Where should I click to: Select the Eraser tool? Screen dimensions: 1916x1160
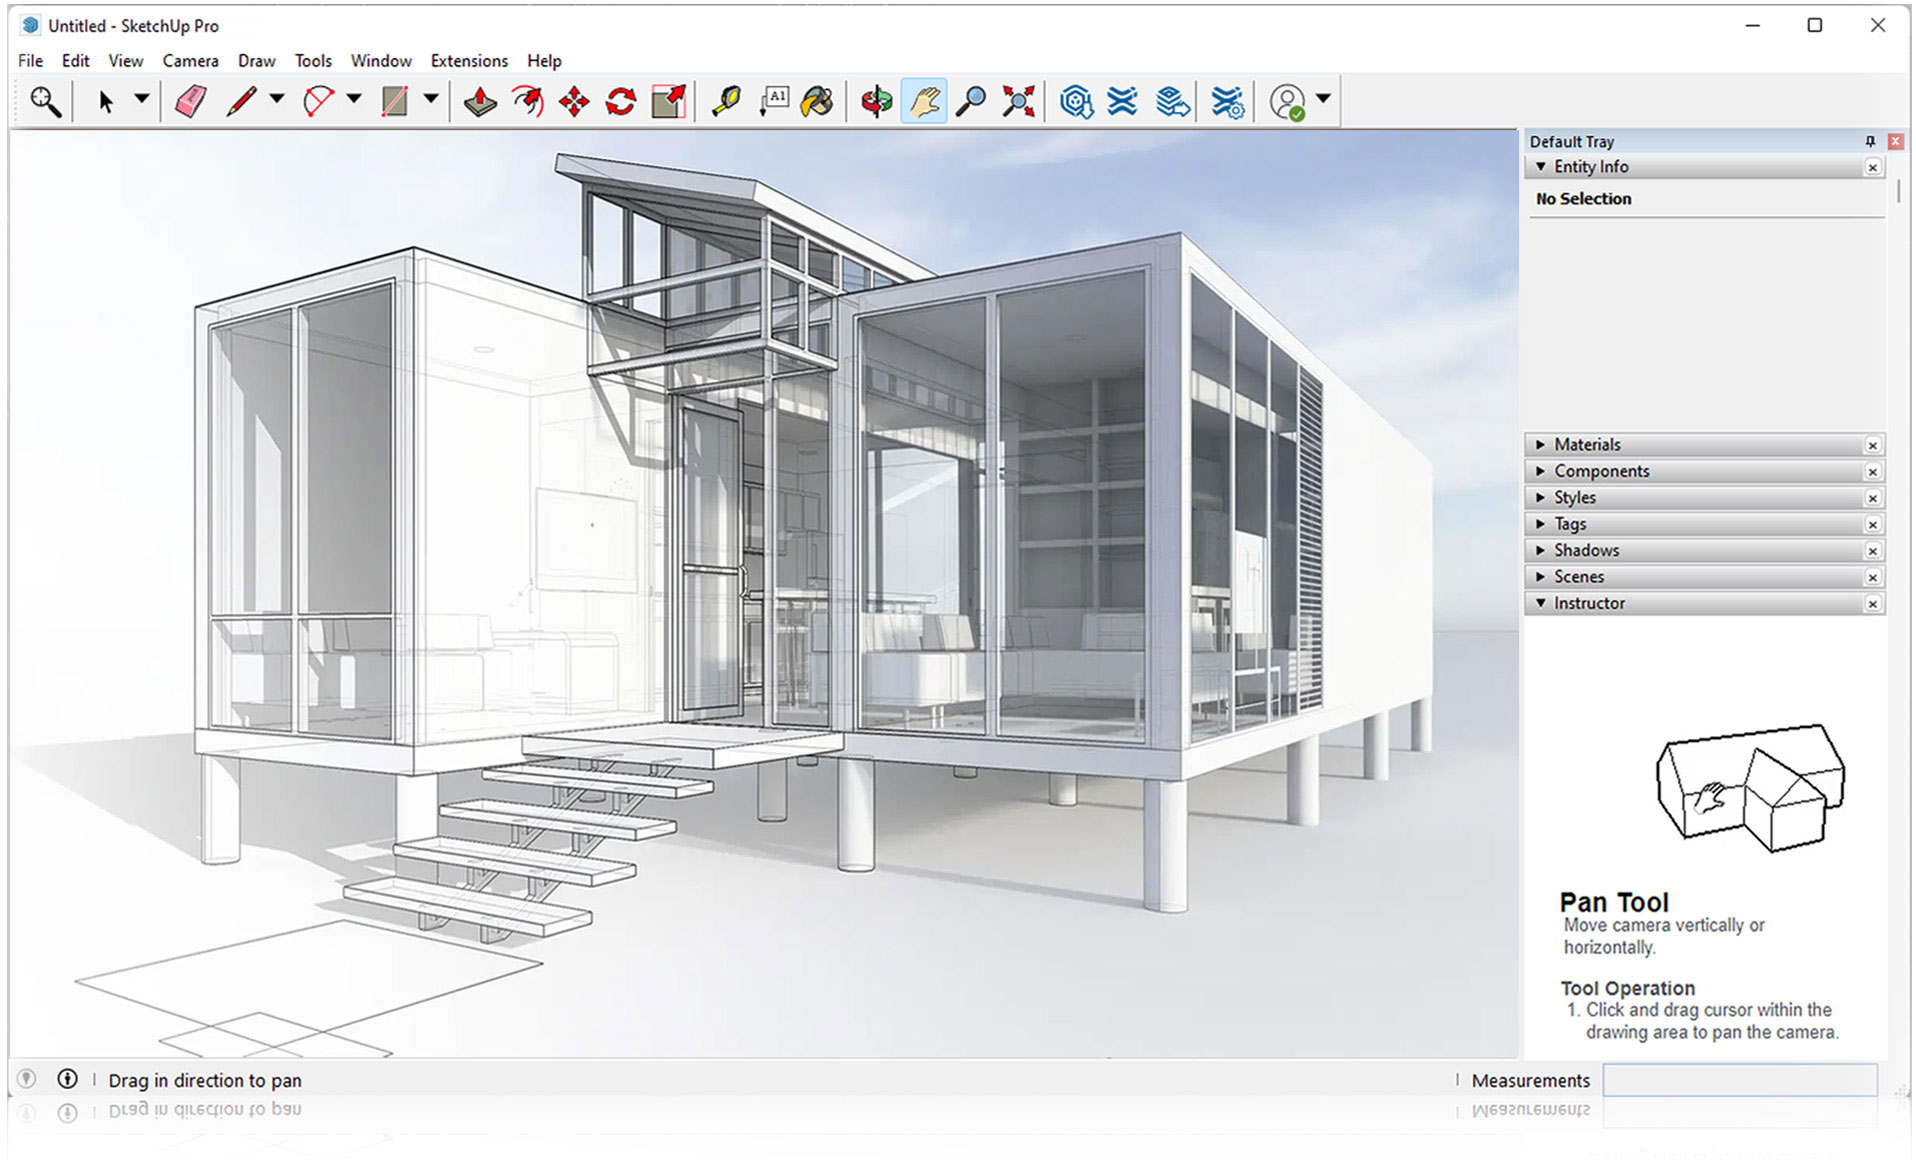pos(190,100)
